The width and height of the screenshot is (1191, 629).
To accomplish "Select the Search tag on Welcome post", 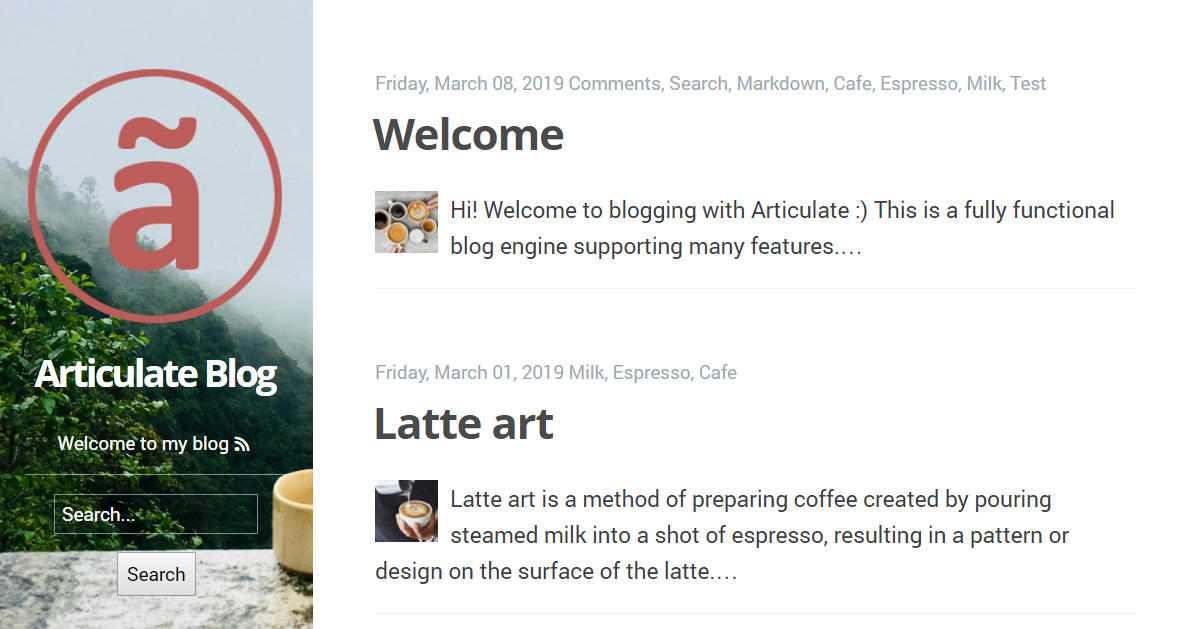I will (698, 84).
